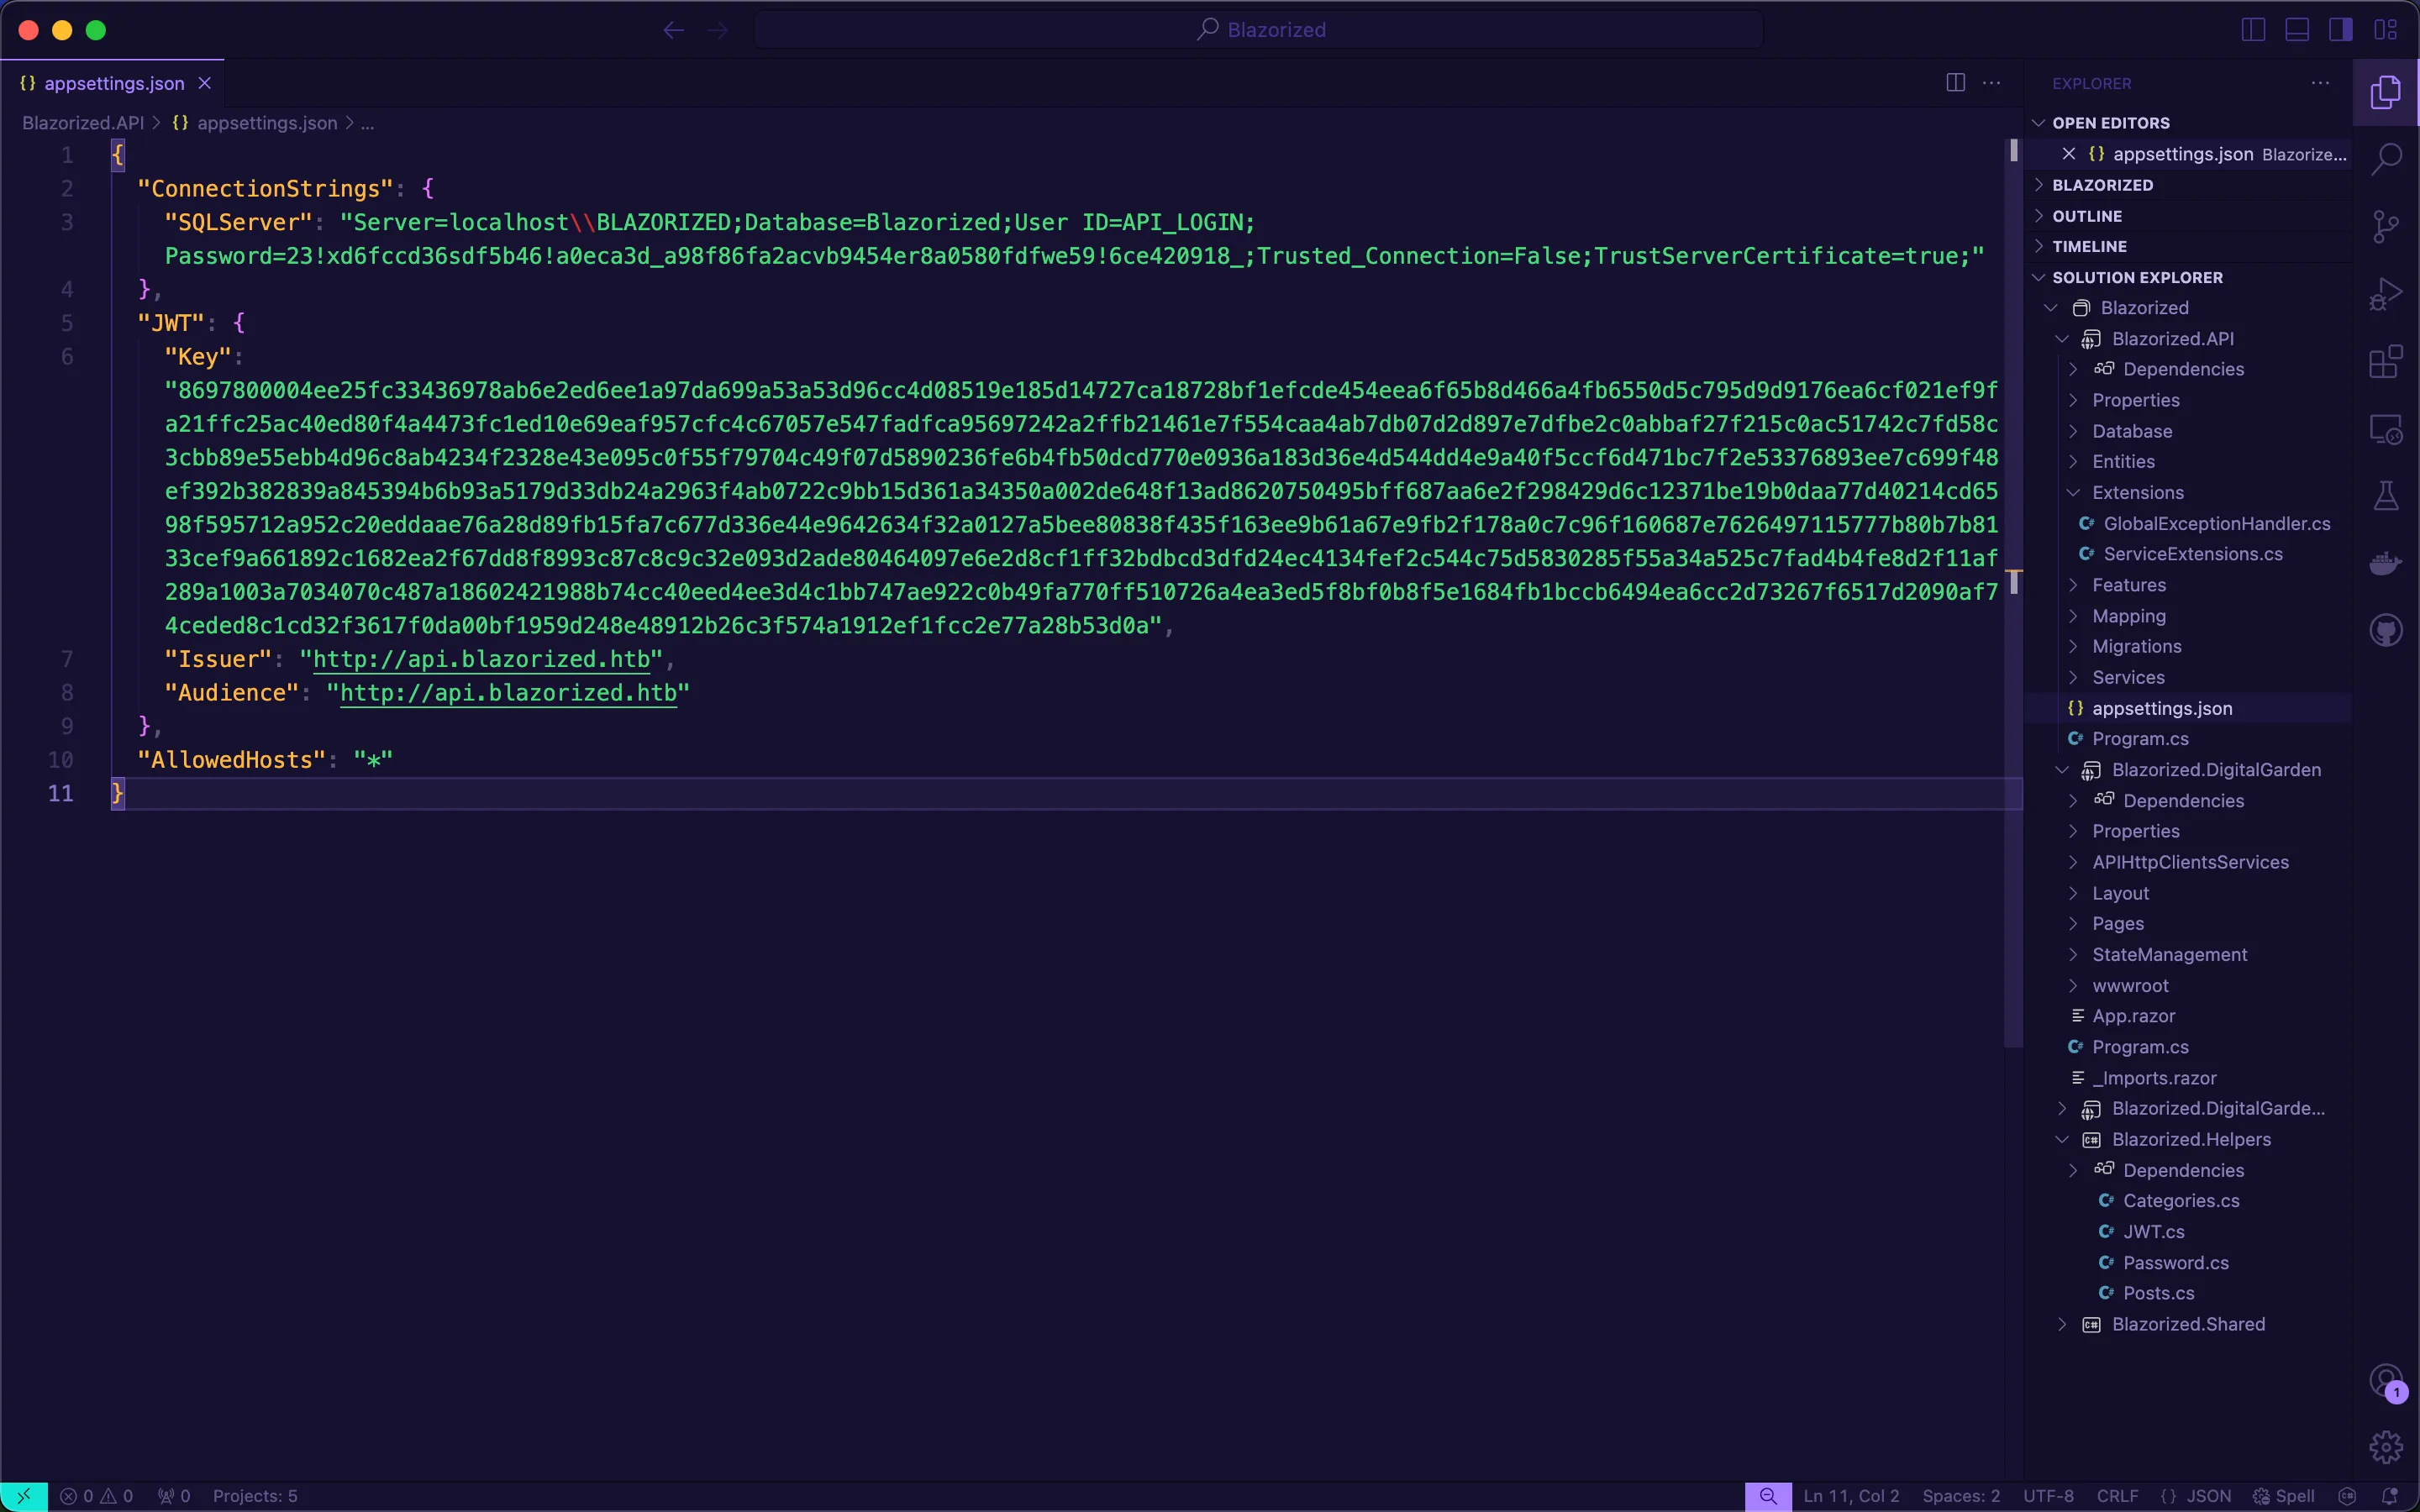Open the Manage gear icon
Viewport: 2420px width, 1512px height.
click(x=2386, y=1447)
